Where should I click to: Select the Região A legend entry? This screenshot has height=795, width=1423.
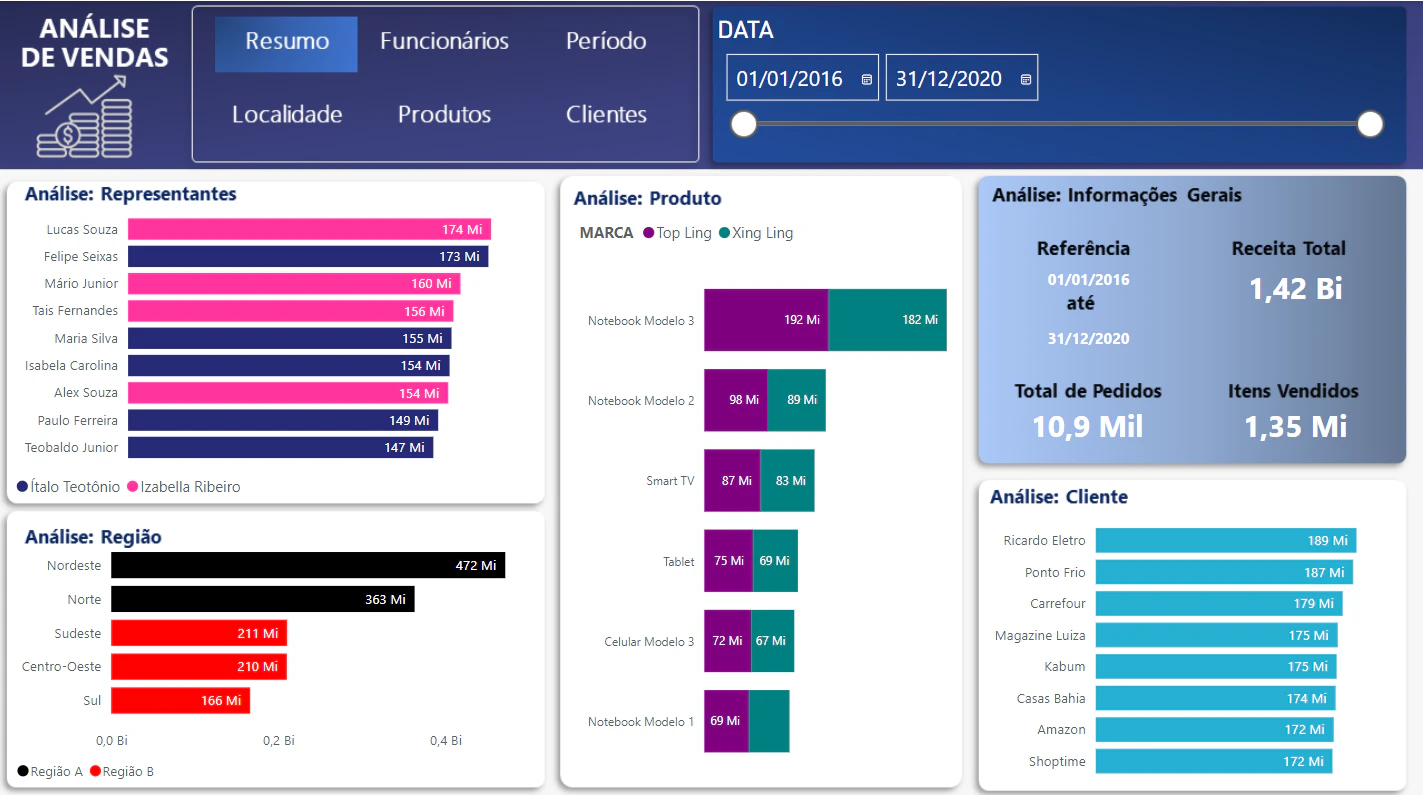pos(50,771)
